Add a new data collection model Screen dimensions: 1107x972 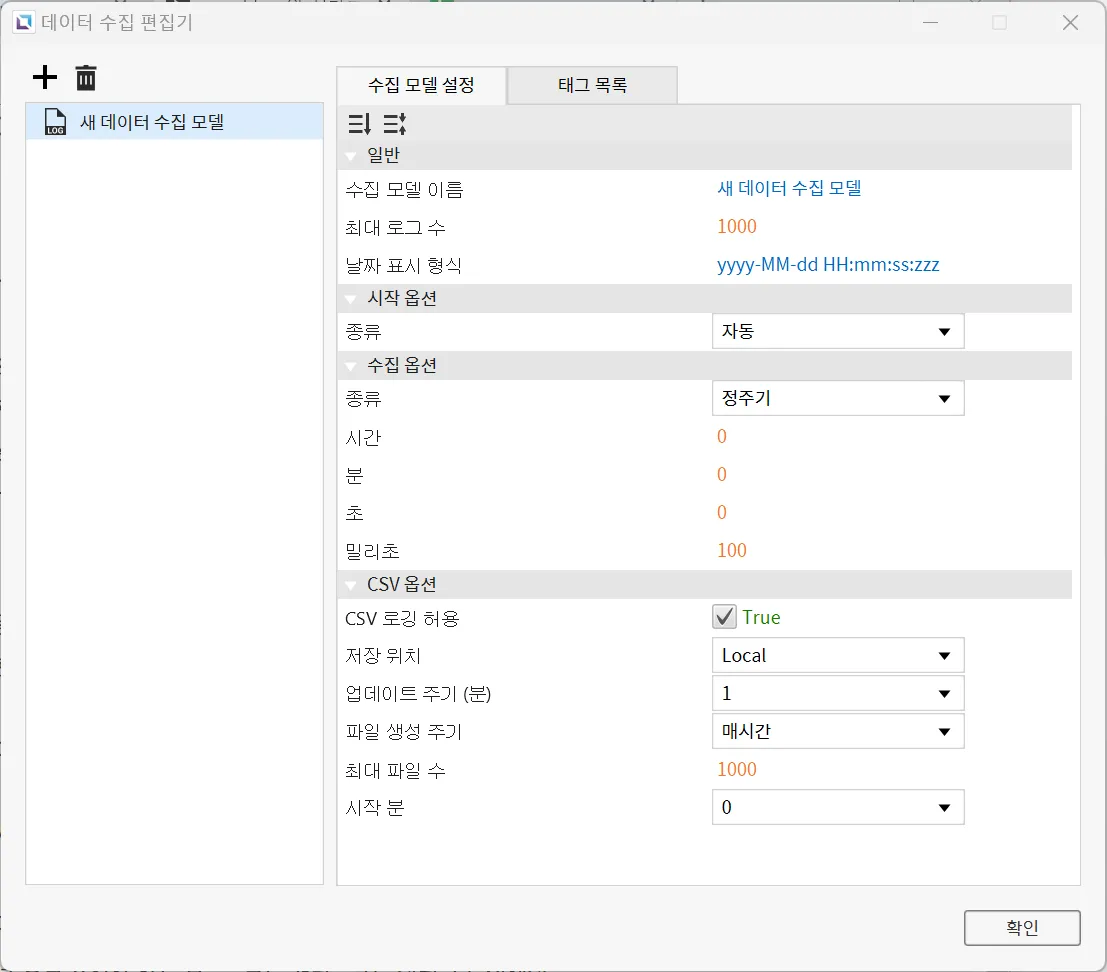45,77
